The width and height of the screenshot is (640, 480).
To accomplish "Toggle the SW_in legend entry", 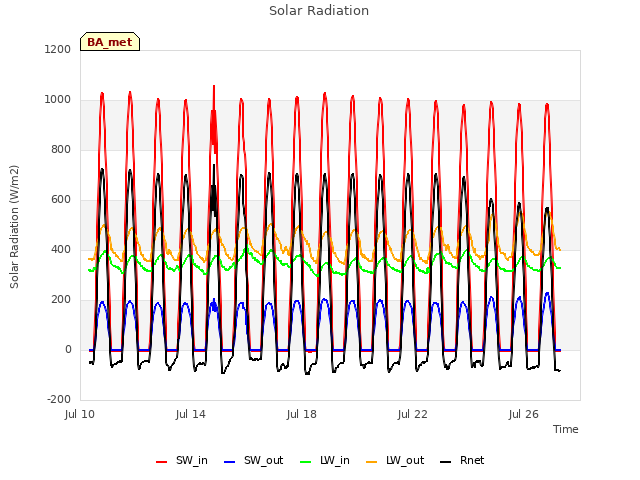I will point(182,461).
